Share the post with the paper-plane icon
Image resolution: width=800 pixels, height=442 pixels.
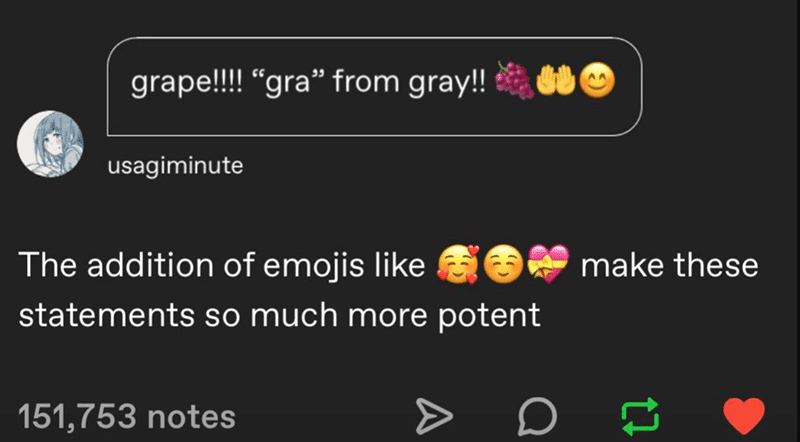tap(434, 416)
